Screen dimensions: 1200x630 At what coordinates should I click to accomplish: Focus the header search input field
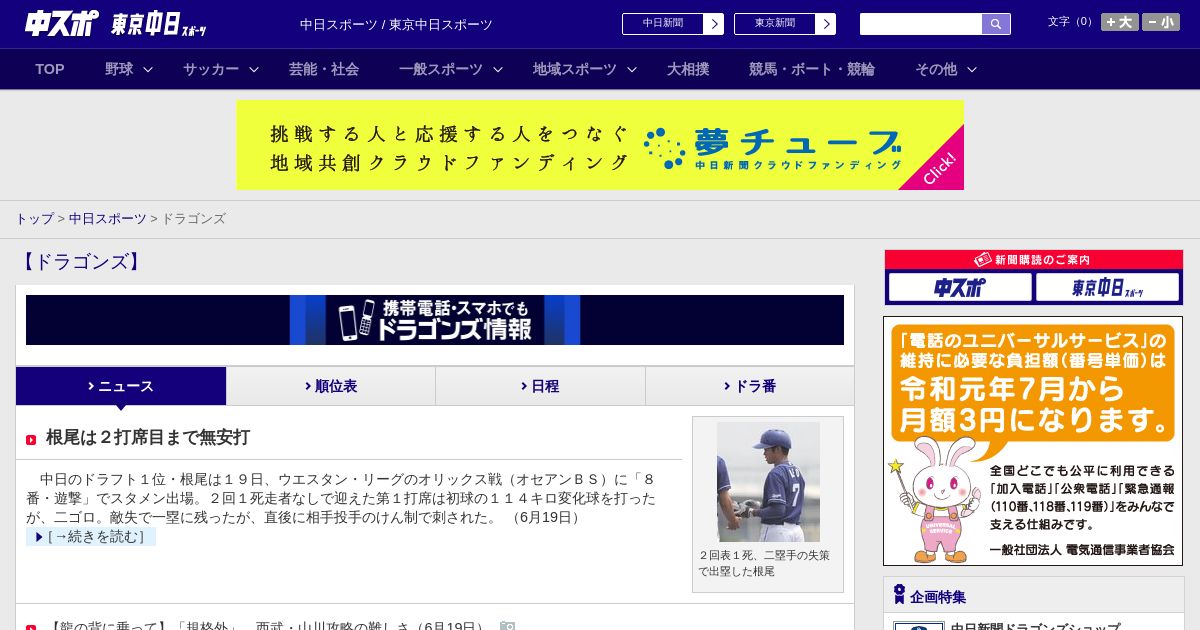tap(921, 24)
